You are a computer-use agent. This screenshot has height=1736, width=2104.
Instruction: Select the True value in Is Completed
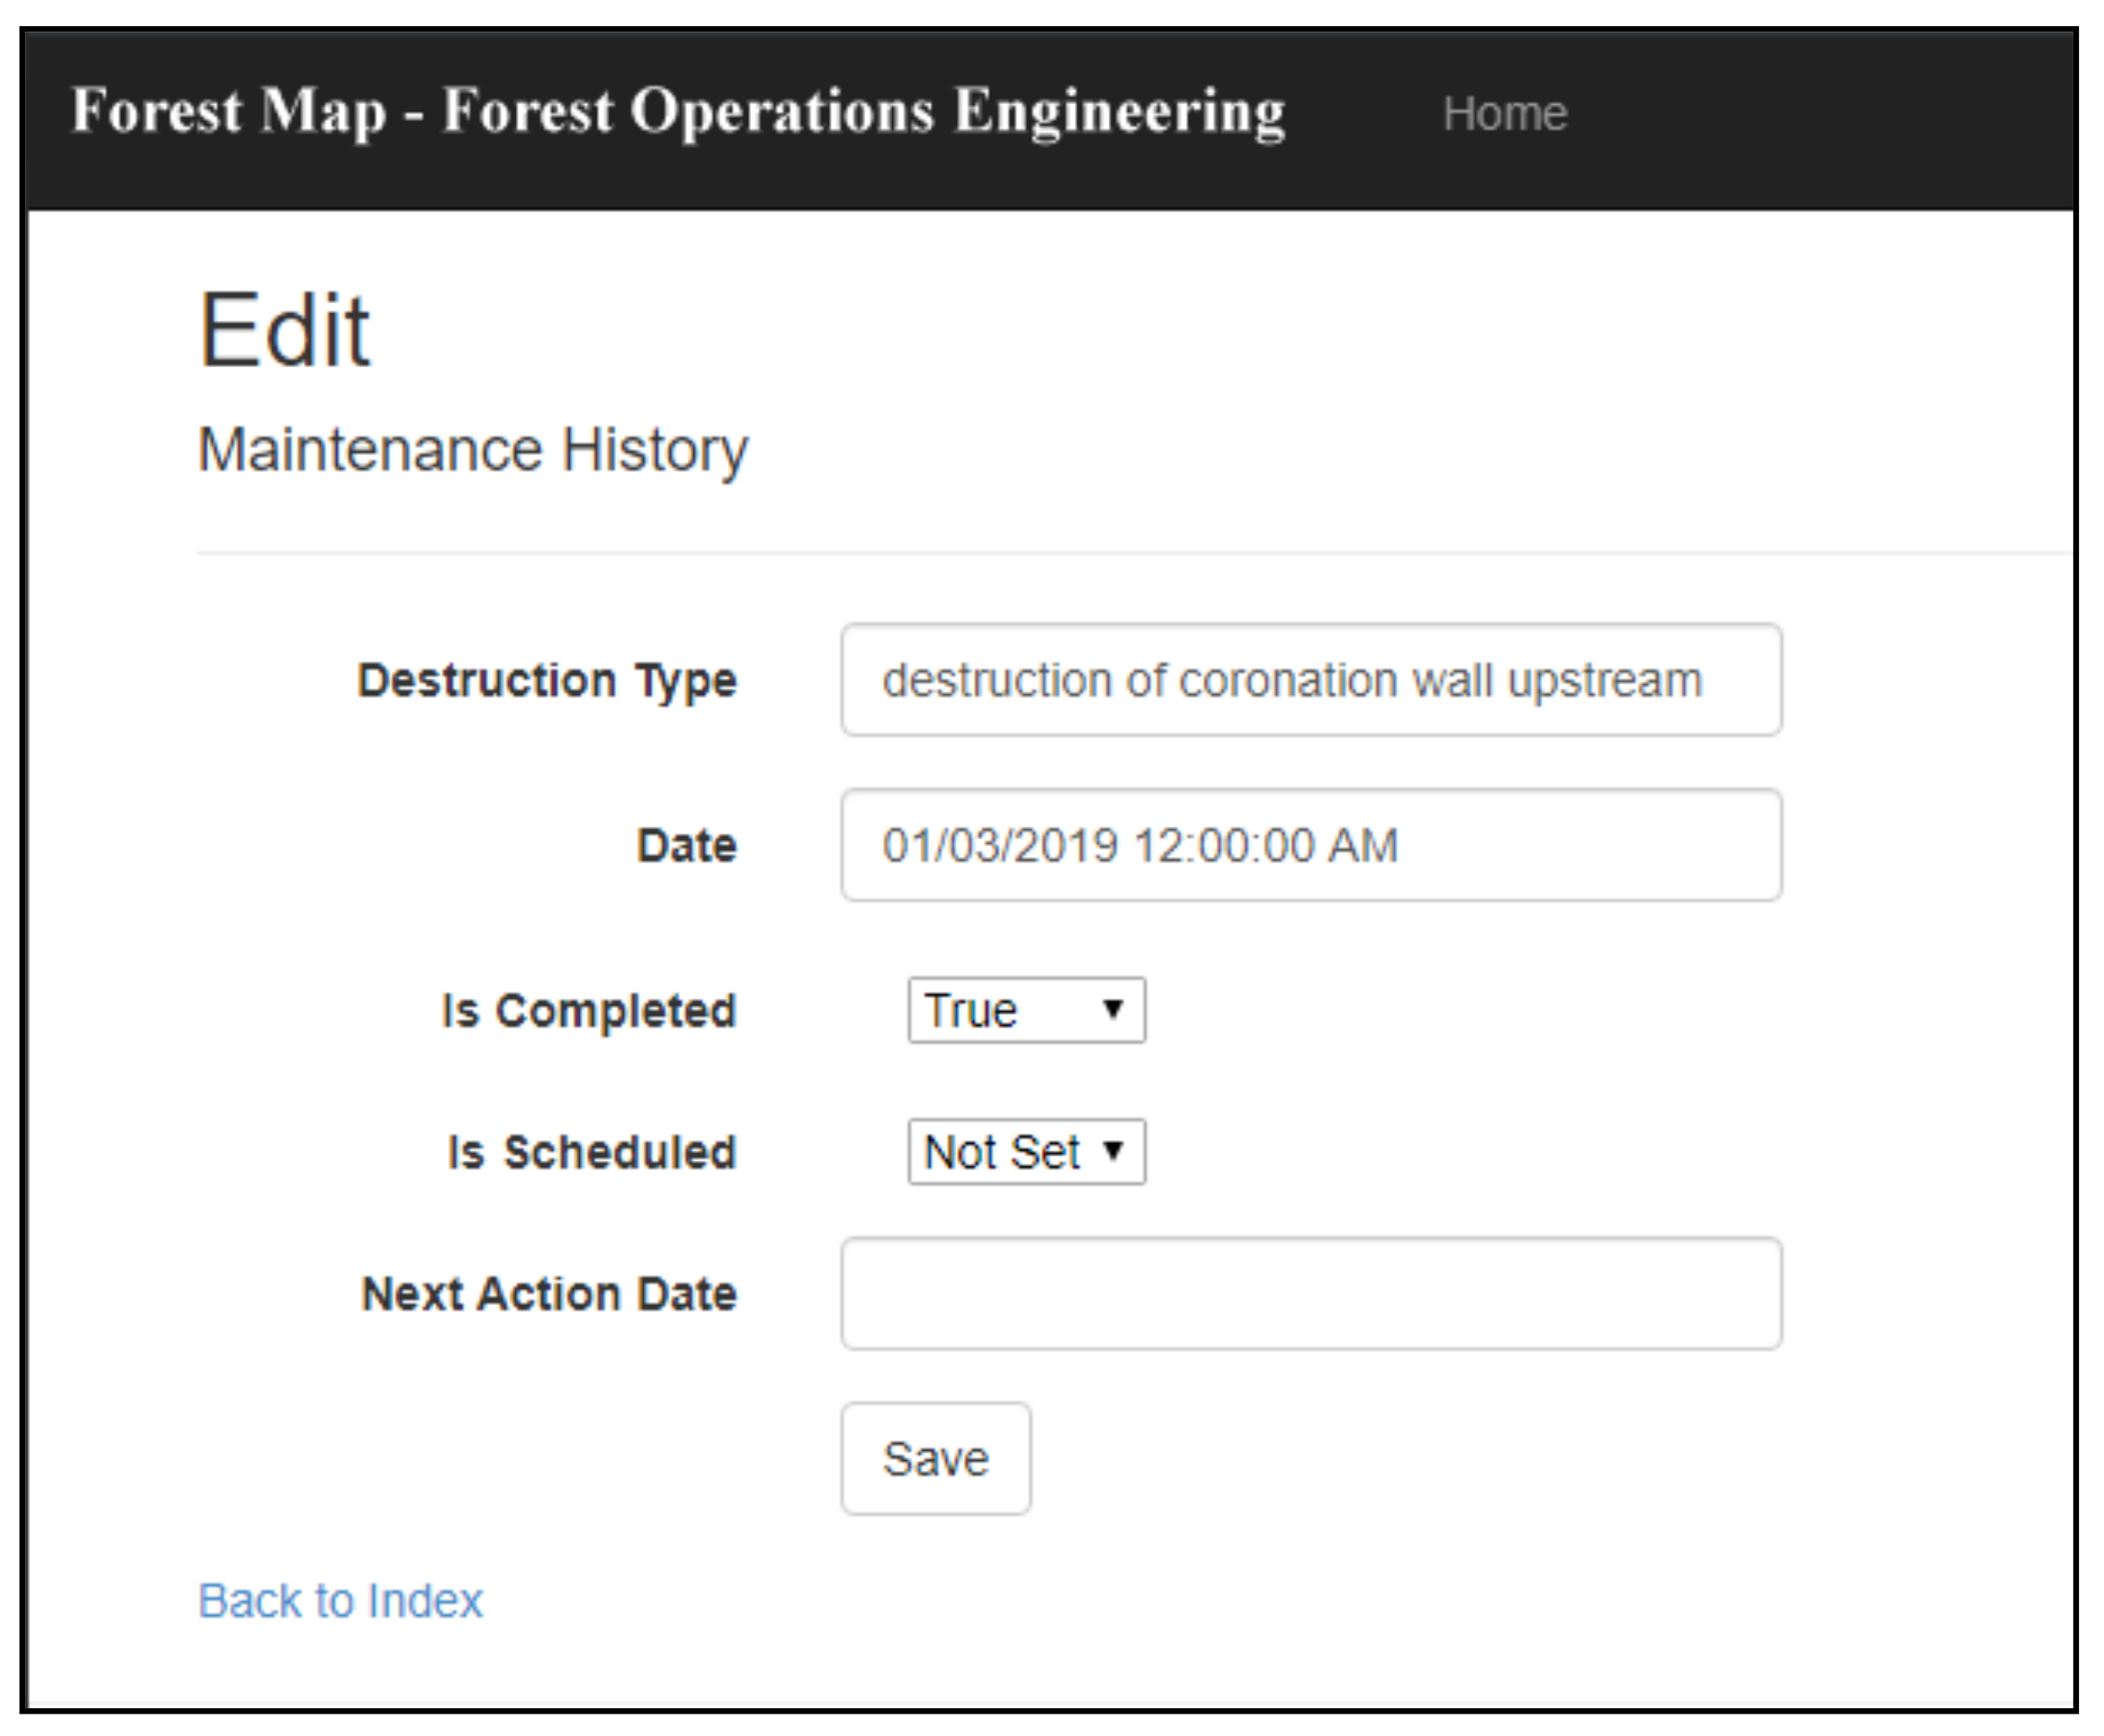[x=970, y=1010]
